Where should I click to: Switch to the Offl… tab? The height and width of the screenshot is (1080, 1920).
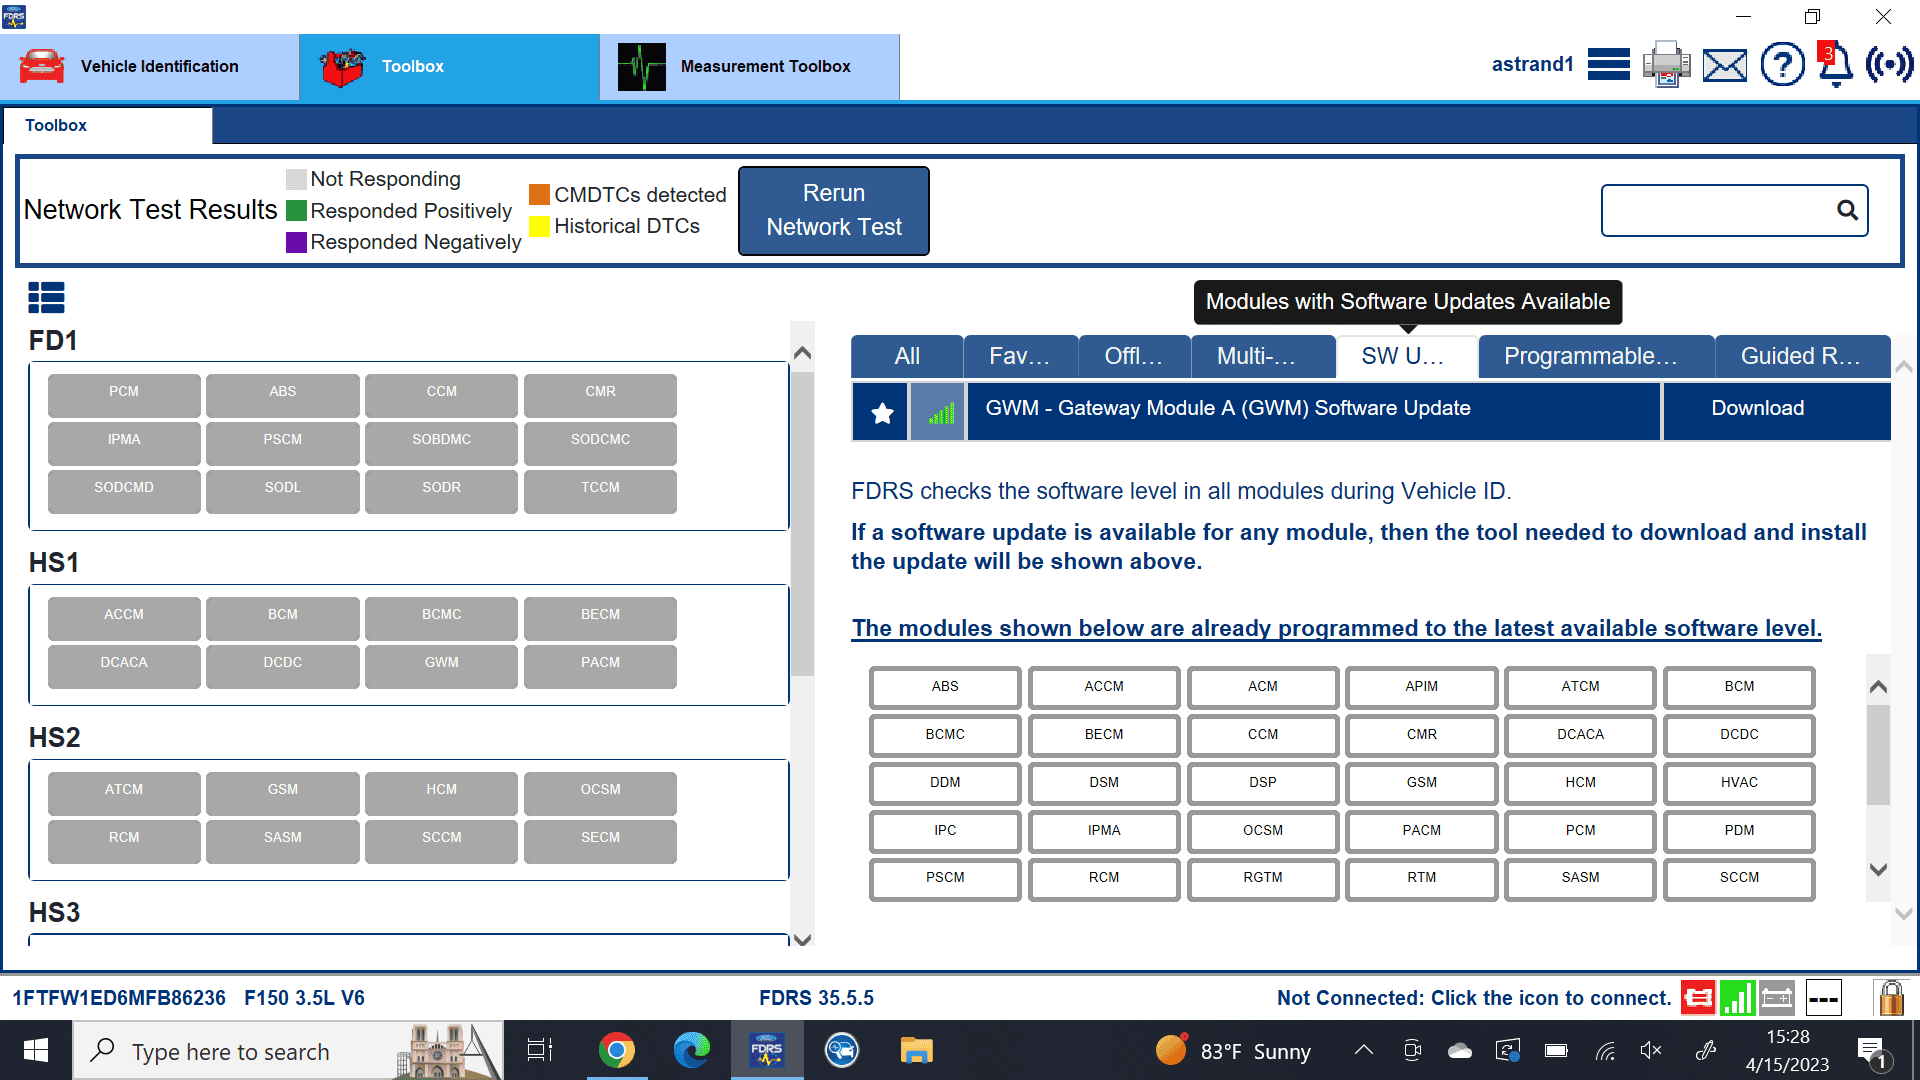tap(1134, 356)
